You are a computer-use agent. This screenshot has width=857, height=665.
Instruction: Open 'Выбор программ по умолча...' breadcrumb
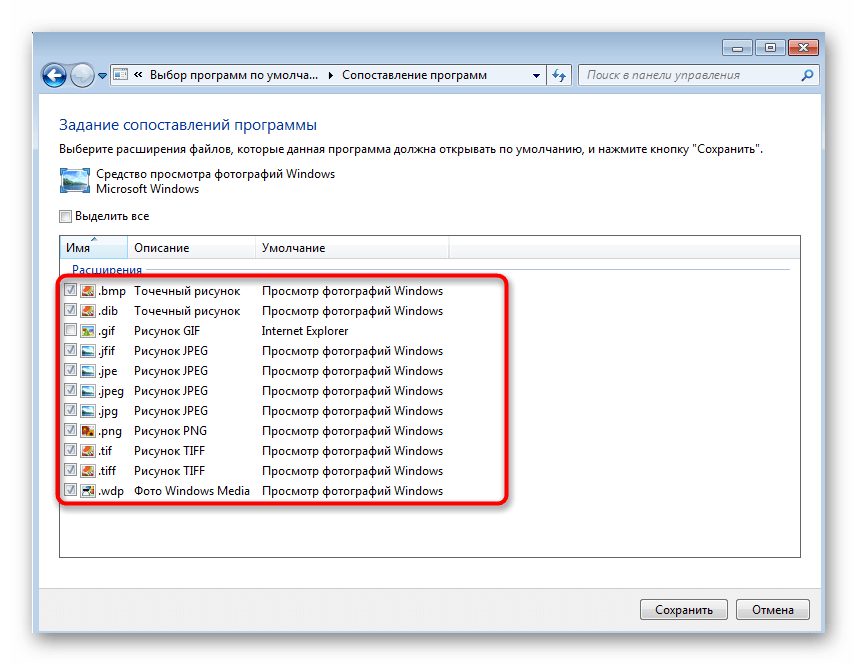234,75
